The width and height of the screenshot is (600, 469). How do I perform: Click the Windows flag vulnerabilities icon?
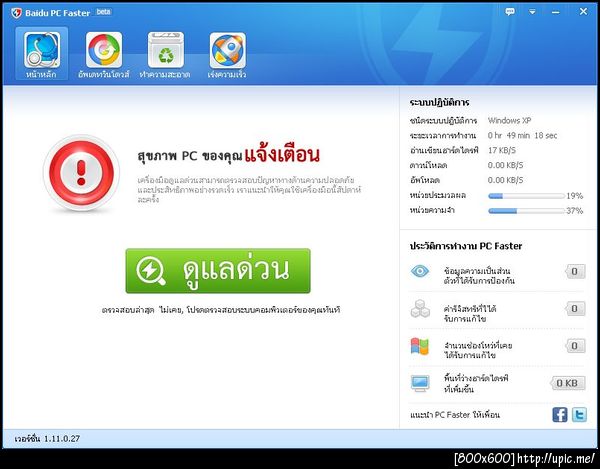(x=420, y=346)
